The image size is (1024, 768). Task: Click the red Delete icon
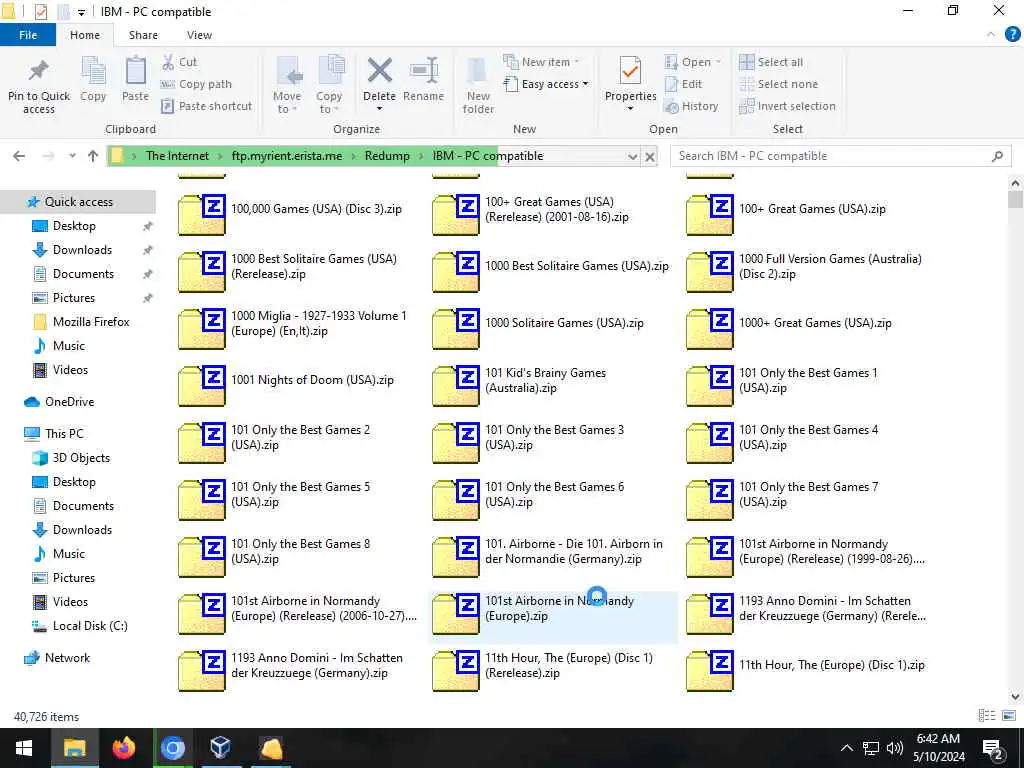pyautogui.click(x=379, y=71)
